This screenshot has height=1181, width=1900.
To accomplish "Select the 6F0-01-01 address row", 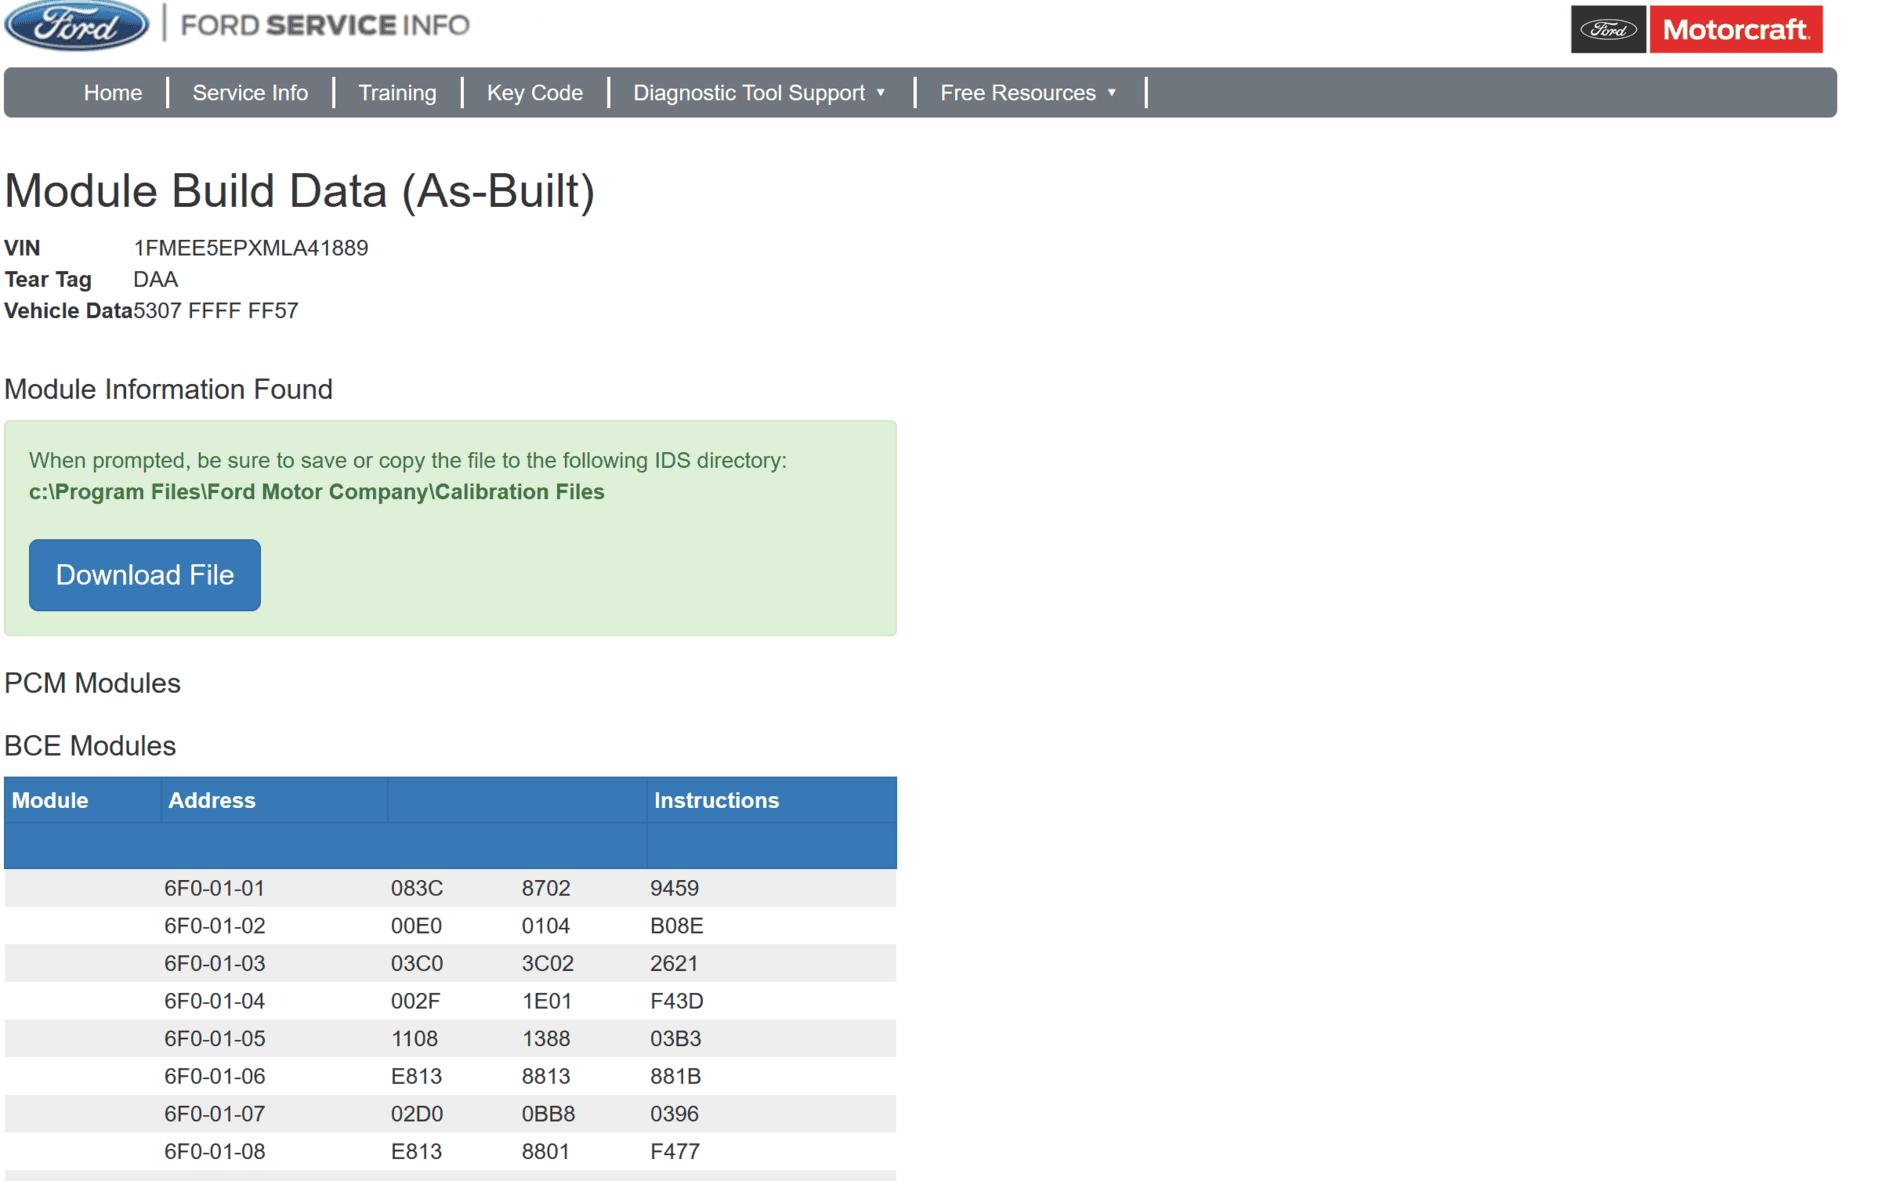I will 450,888.
